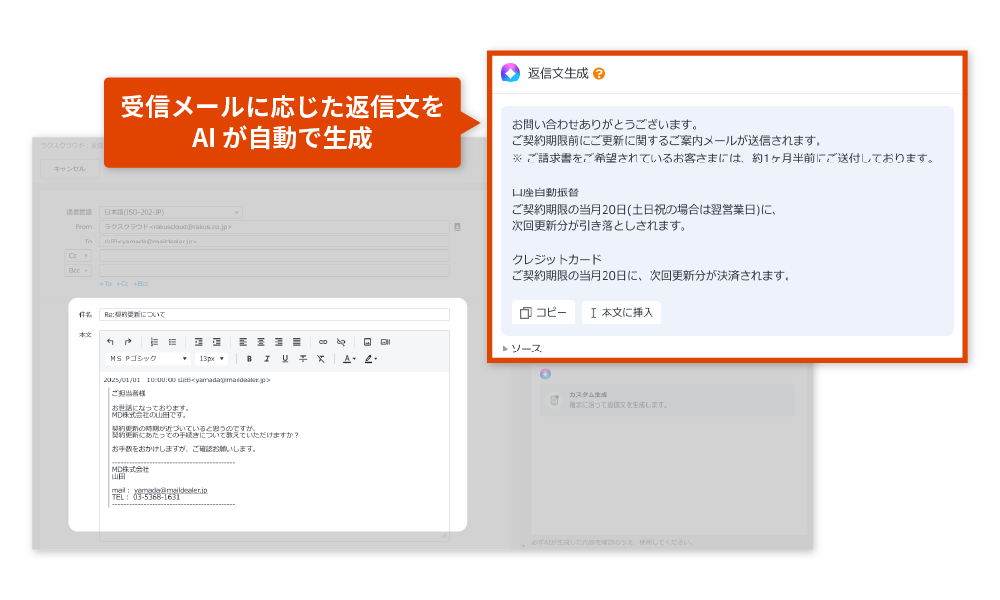
Task: Select the Redo icon in the editor toolbar
Action: (x=128, y=343)
